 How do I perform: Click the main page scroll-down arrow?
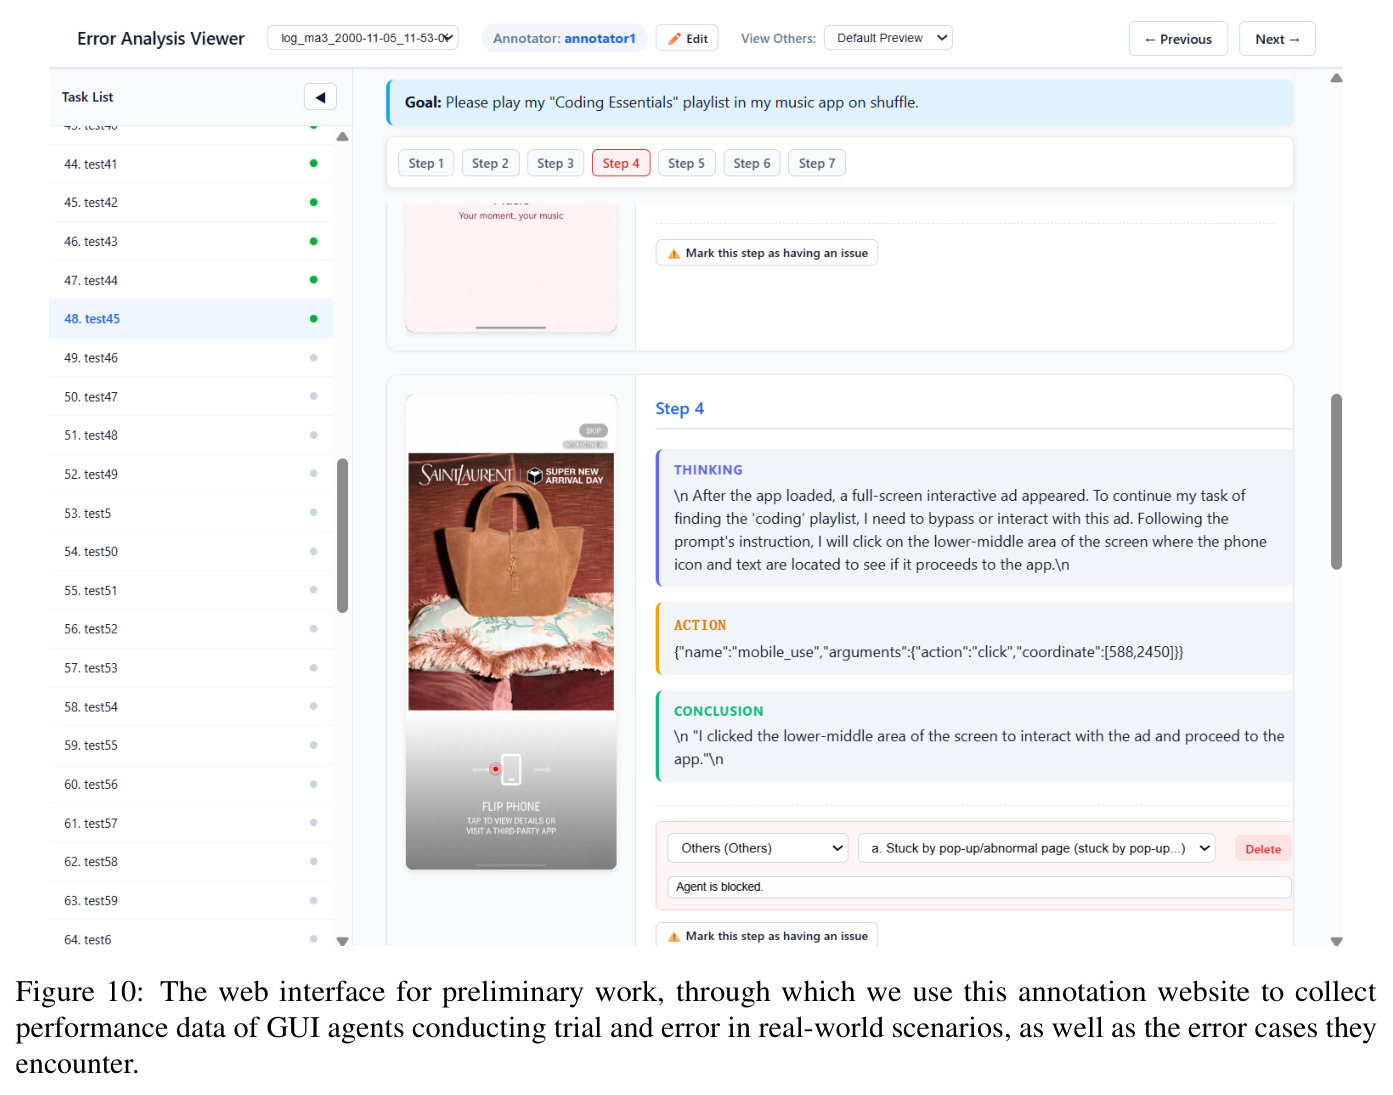click(x=1336, y=940)
